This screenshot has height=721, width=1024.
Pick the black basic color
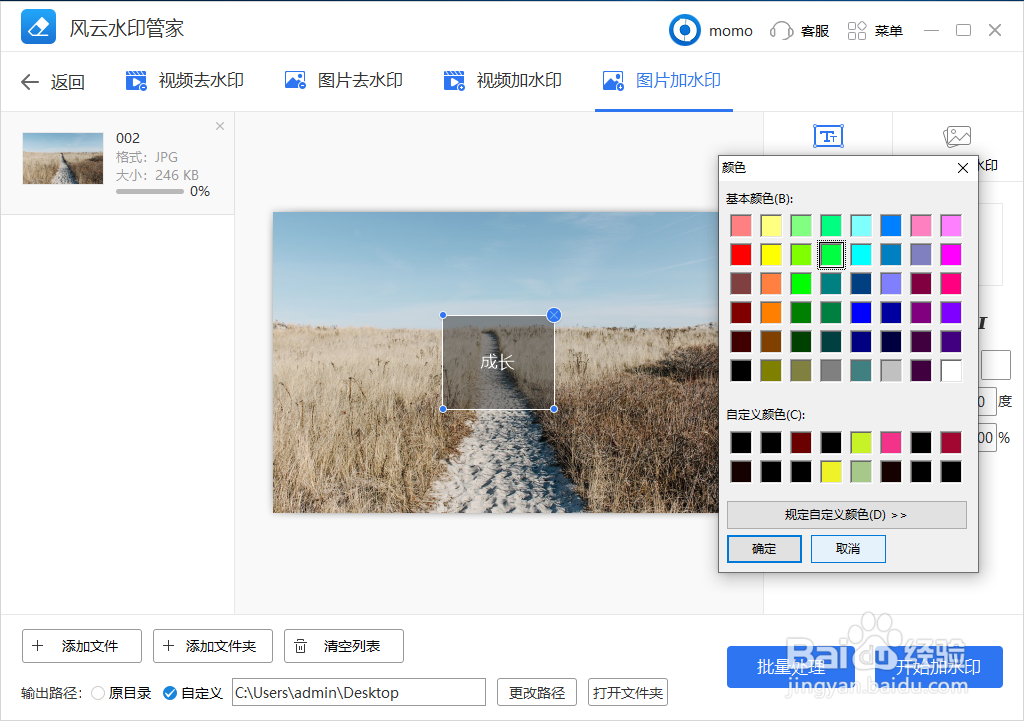pos(741,370)
